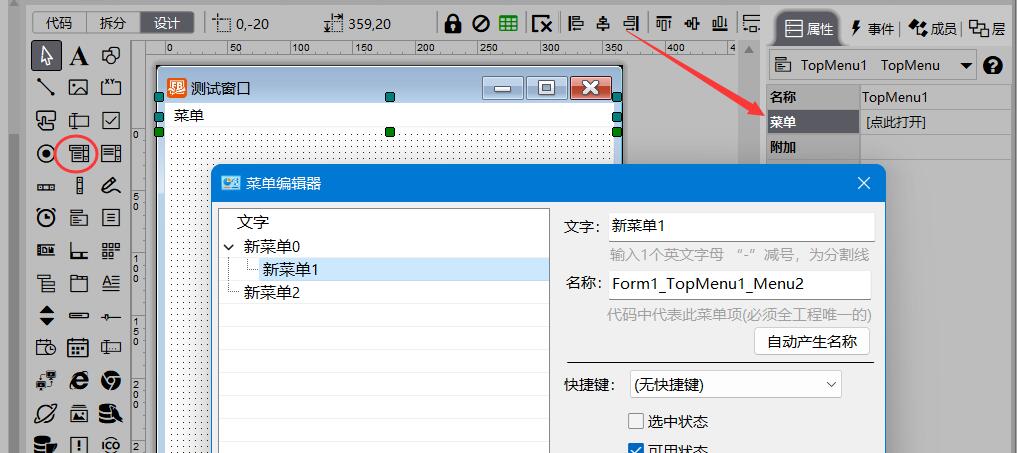Switch to the 设计 design view tab
Image resolution: width=1017 pixels, height=453 pixels.
[x=167, y=23]
